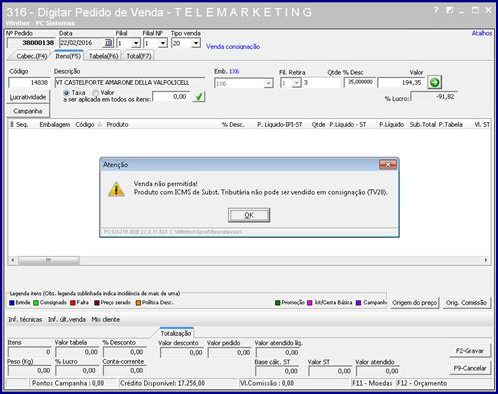
Task: Click the Sub.Total column header
Action: tap(422, 125)
